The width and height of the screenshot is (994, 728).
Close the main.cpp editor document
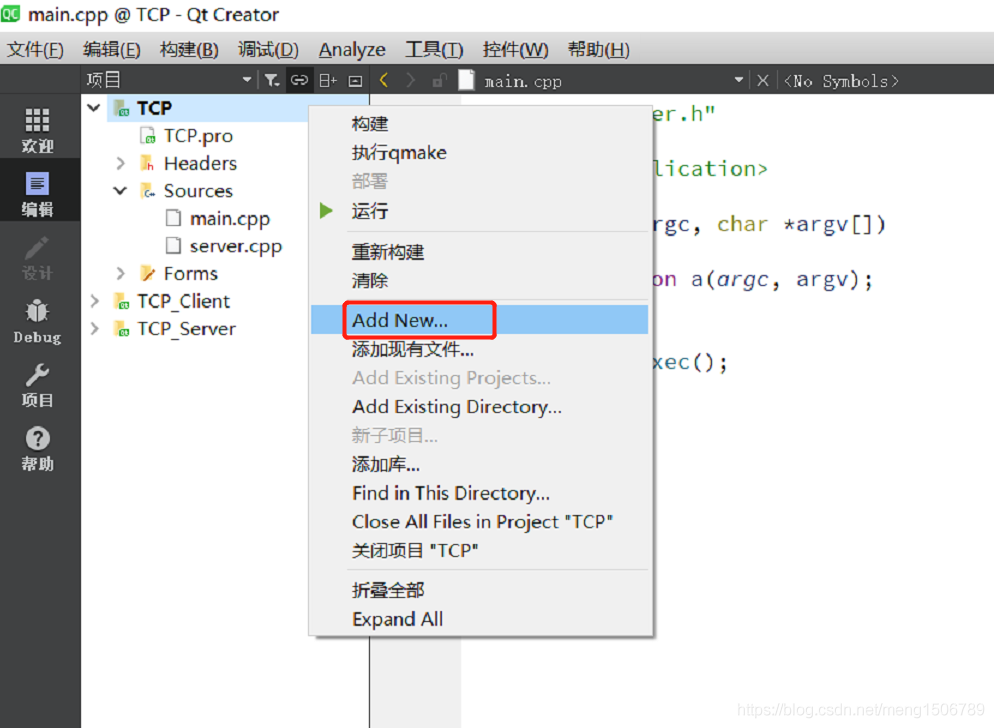tap(763, 81)
